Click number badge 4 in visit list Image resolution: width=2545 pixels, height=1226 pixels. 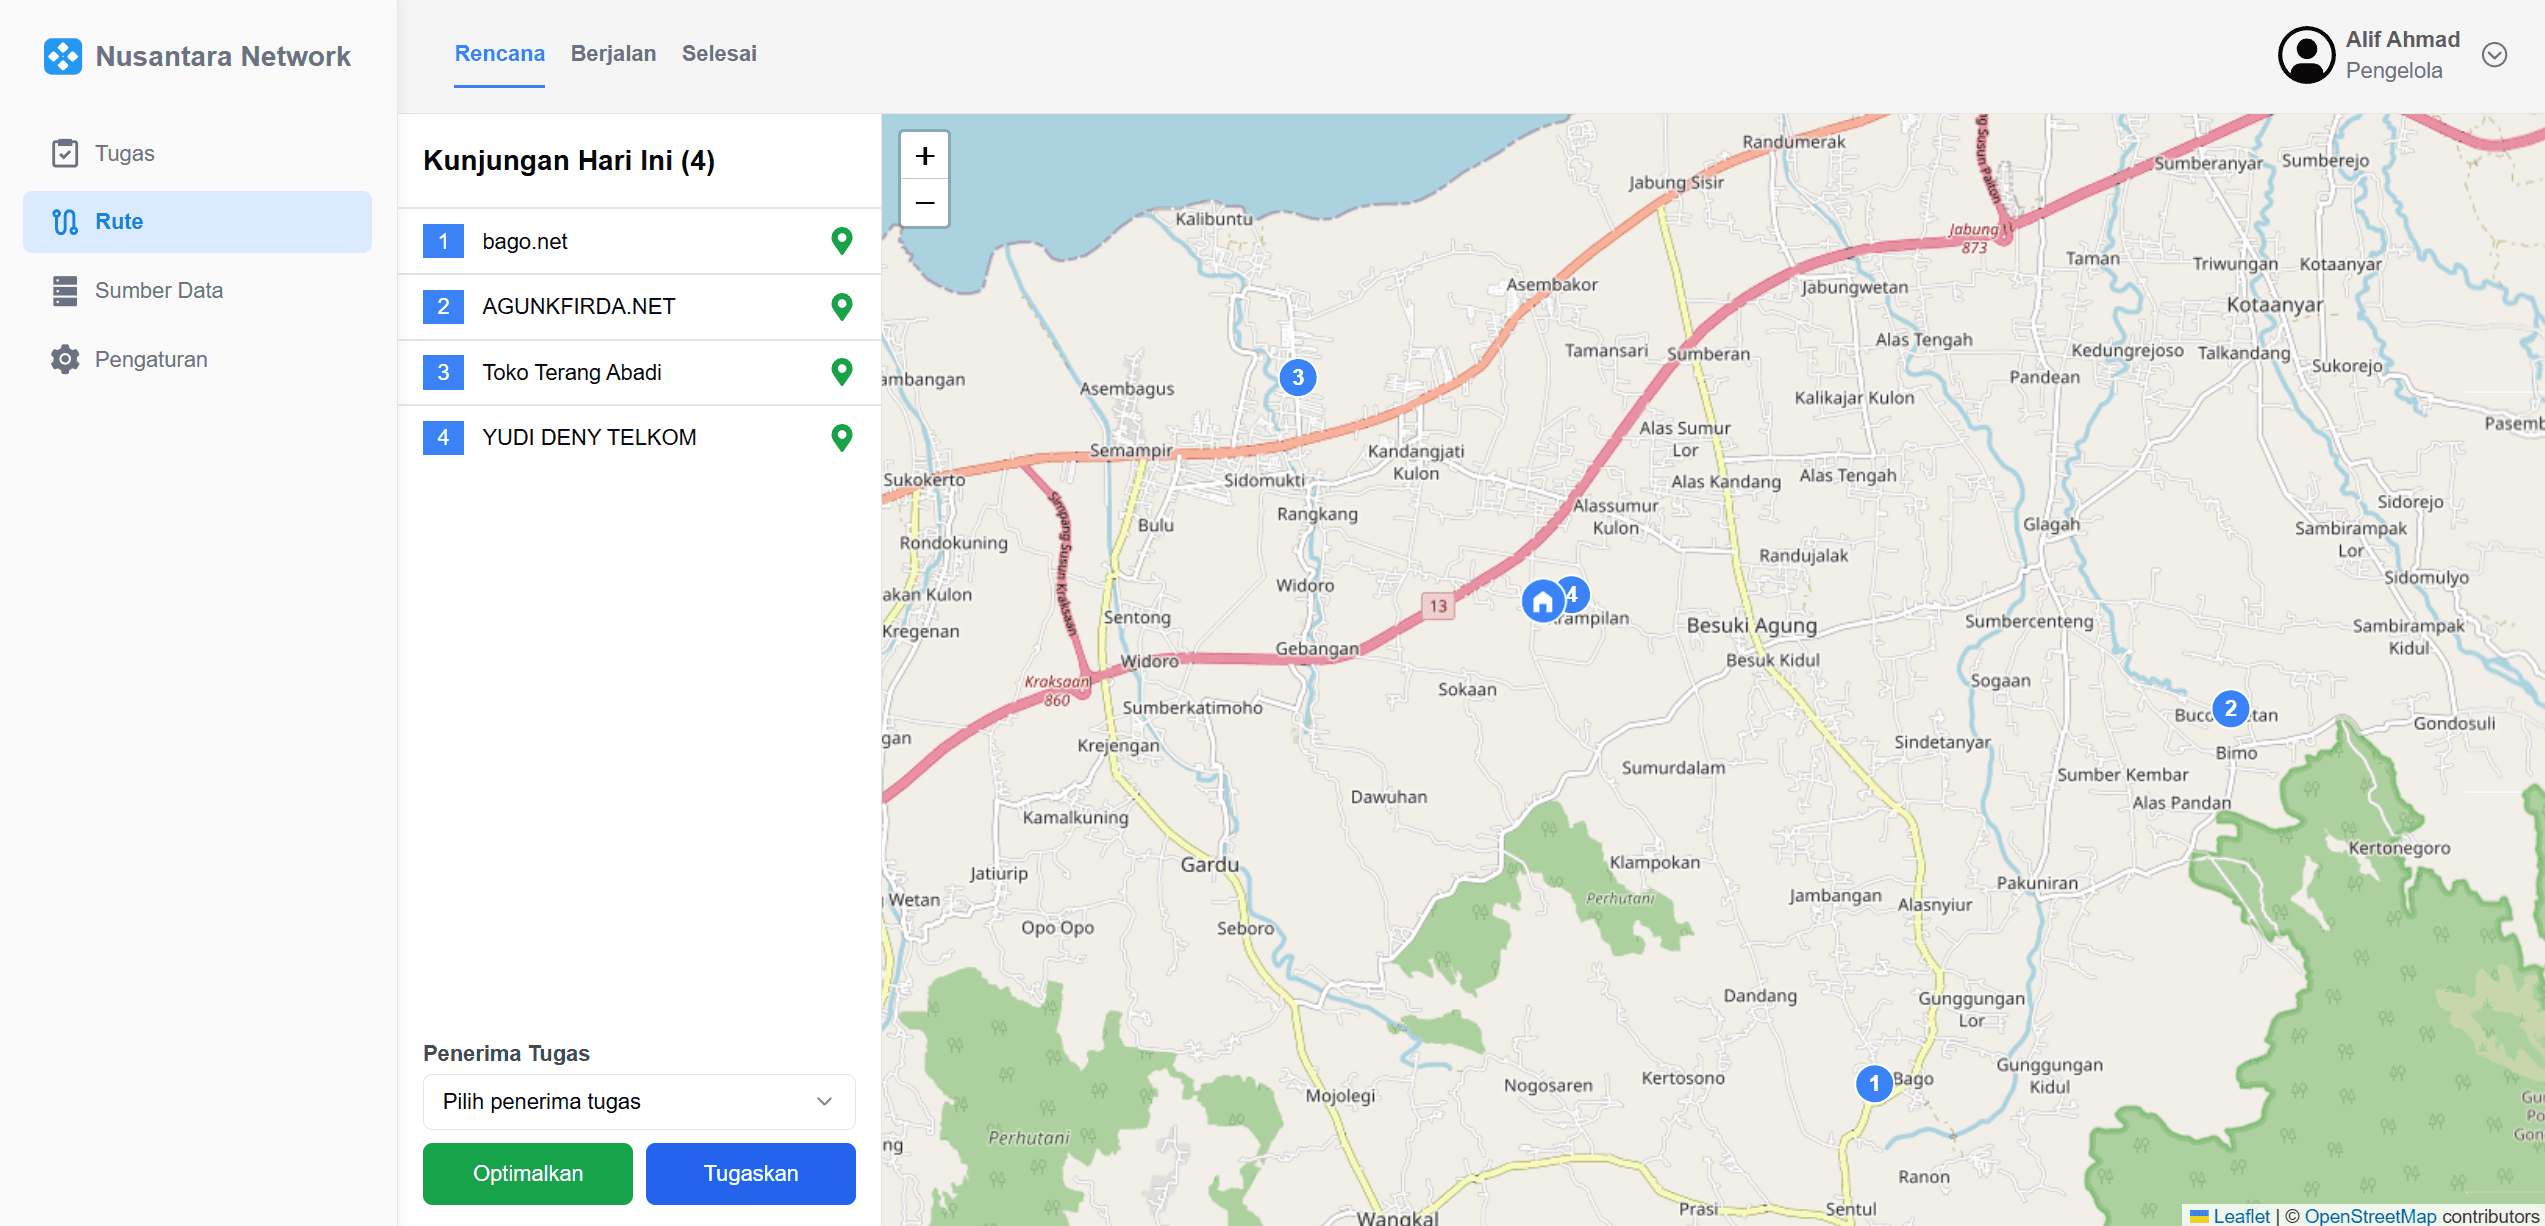(x=443, y=437)
